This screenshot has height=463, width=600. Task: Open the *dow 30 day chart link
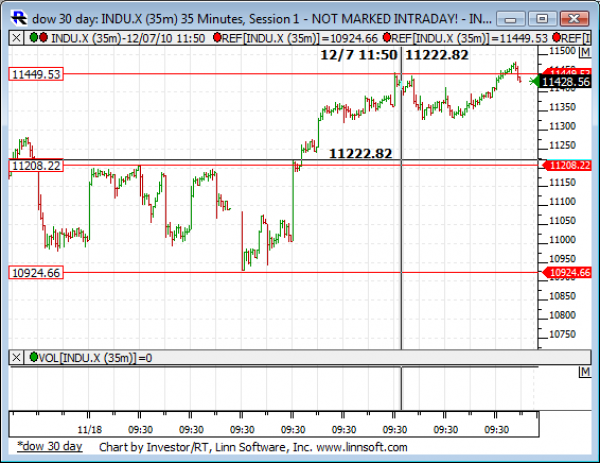50,446
